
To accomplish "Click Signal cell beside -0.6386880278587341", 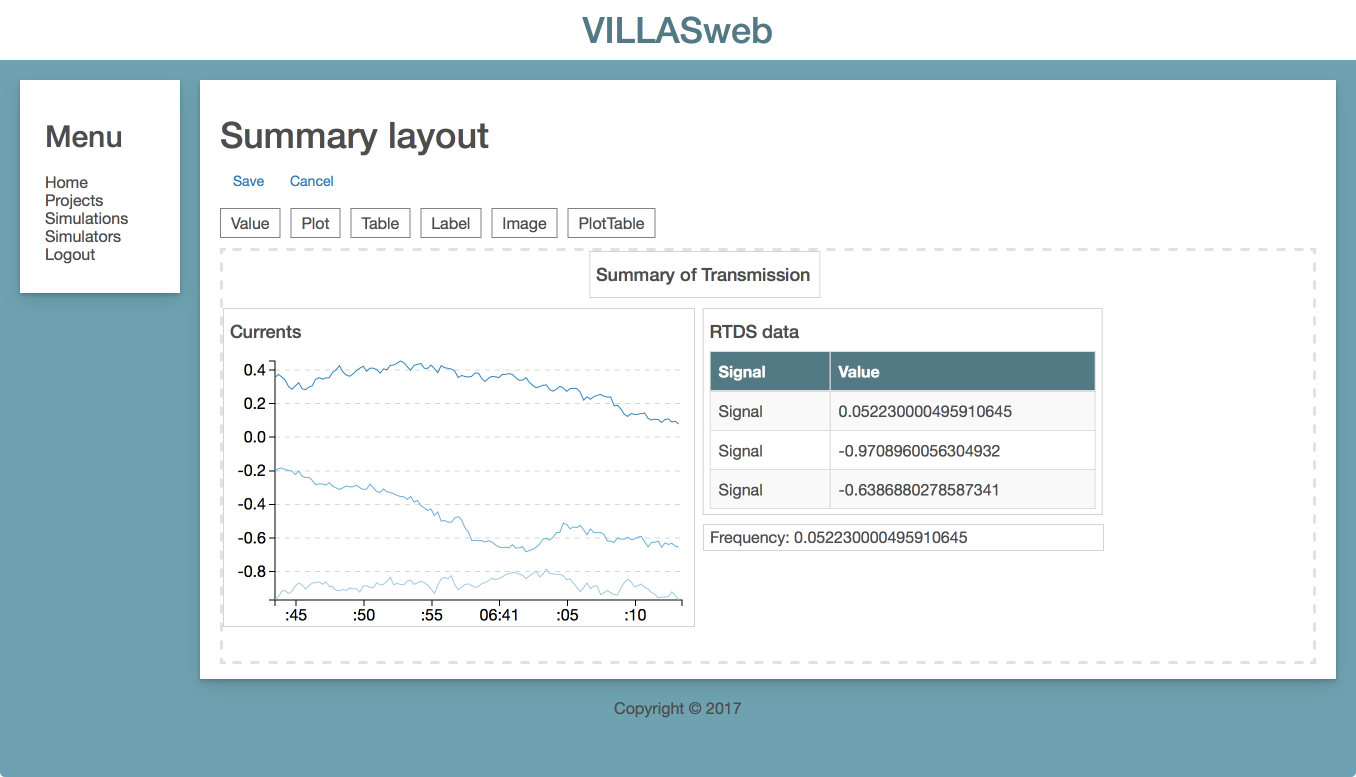I will (770, 490).
